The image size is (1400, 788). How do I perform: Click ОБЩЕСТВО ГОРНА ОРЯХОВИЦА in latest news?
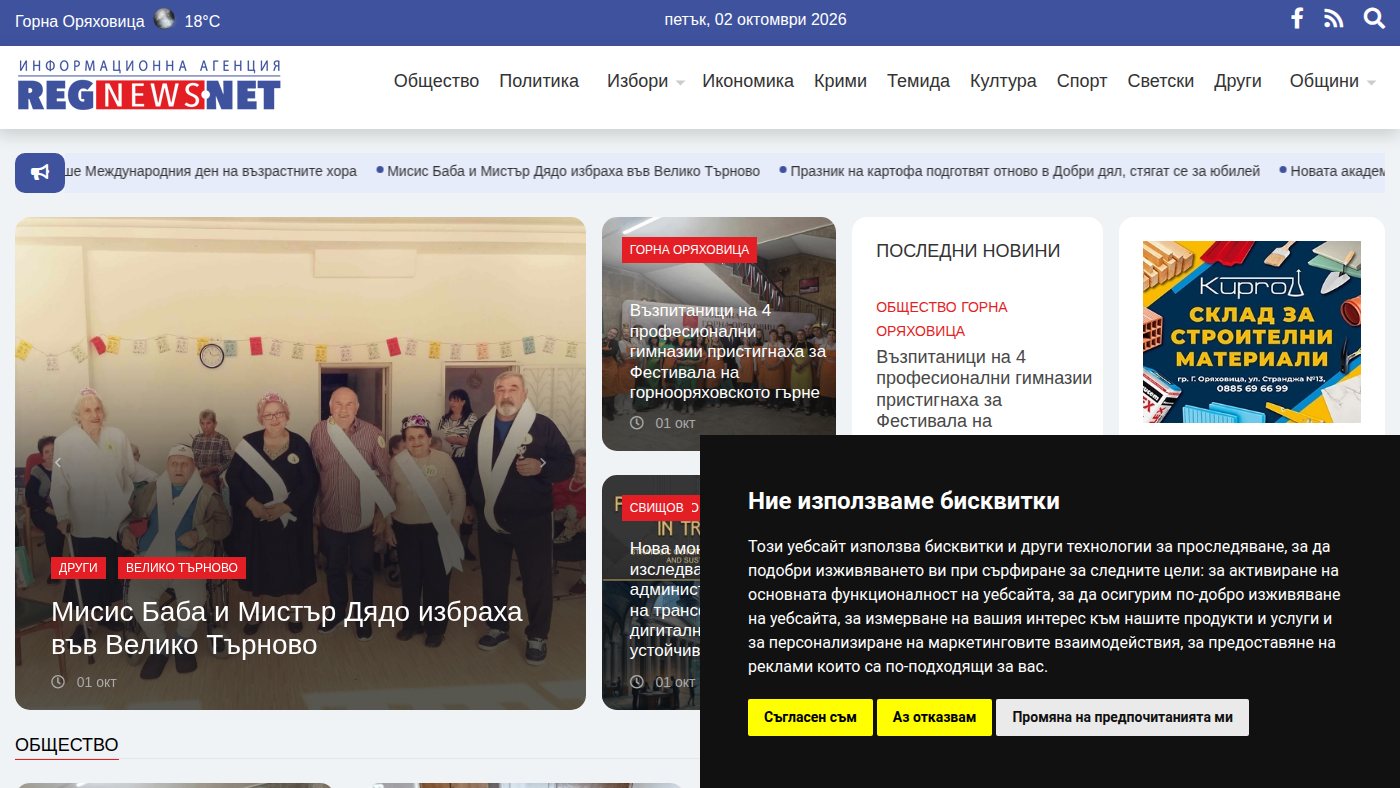tap(942, 319)
